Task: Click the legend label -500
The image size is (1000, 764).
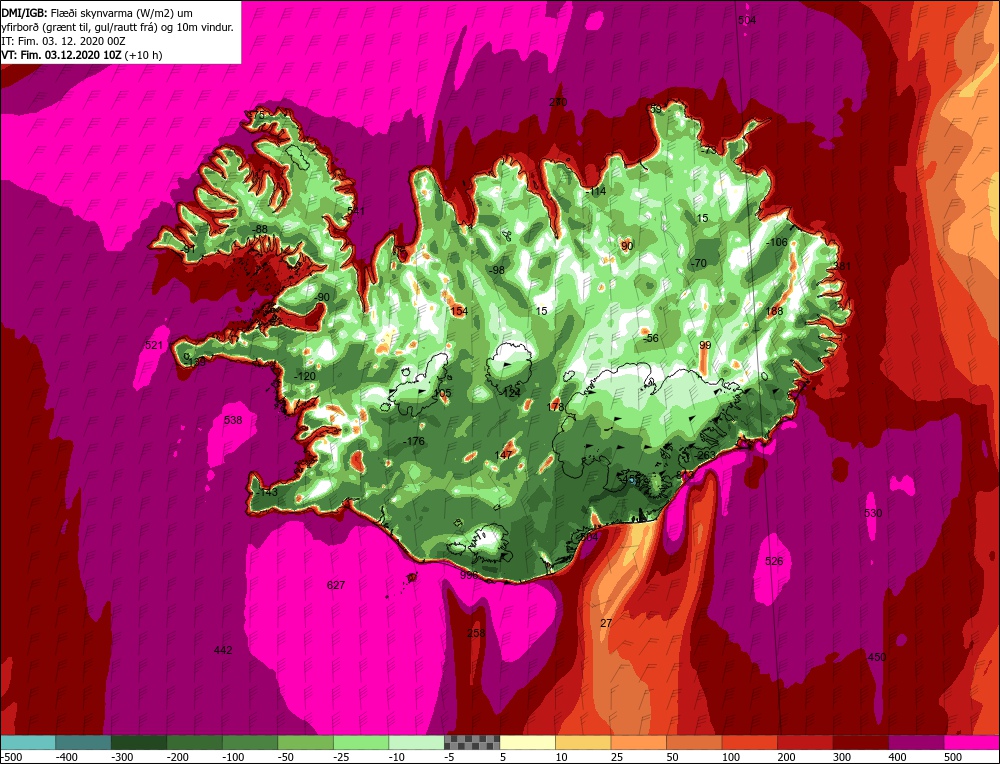Action: pos(12,757)
